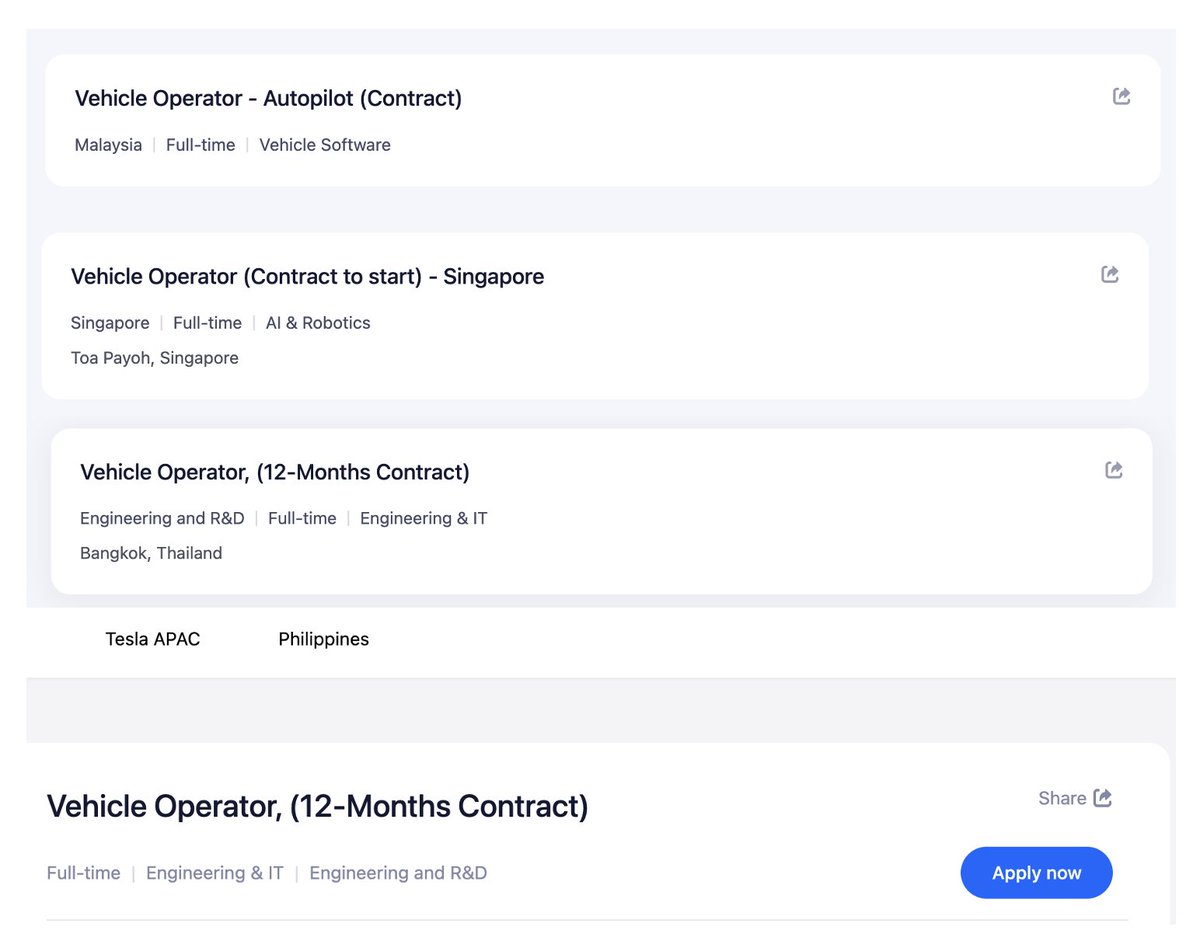Image resolution: width=1200 pixels, height=934 pixels.
Task: Share the Vehicle Operator - Autopilot (Contract) job
Action: [x=1121, y=96]
